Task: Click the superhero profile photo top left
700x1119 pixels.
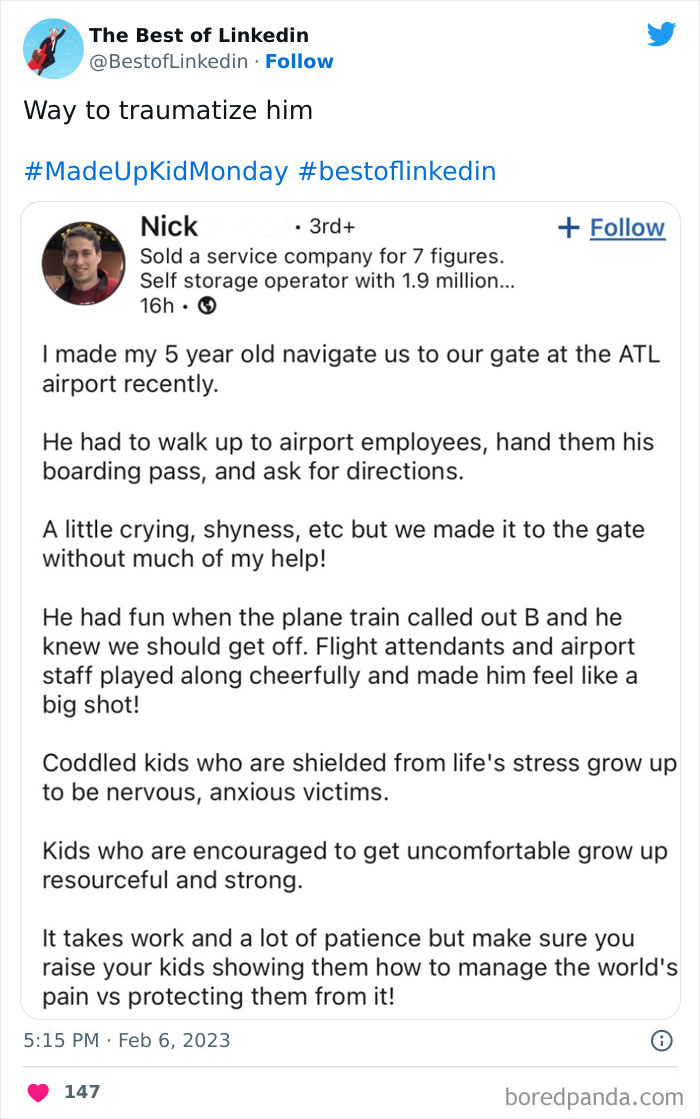Action: pos(52,47)
